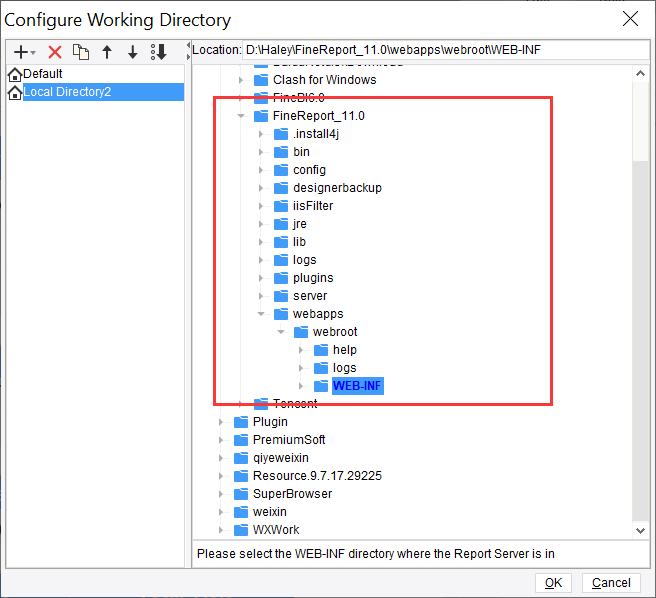The height and width of the screenshot is (598, 656).
Task: Select the "weixin" folder name
Action: (269, 512)
